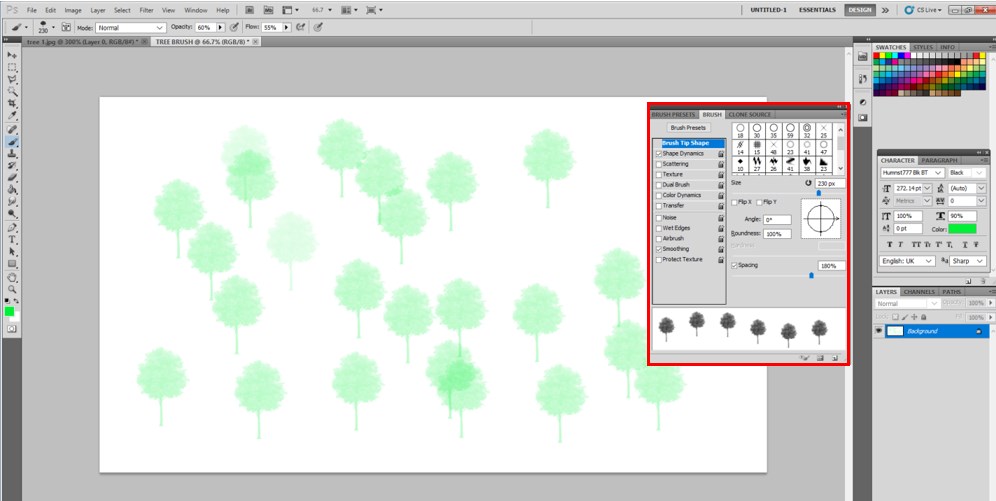
Task: Uncheck the Spacing checkbox
Action: pos(735,265)
